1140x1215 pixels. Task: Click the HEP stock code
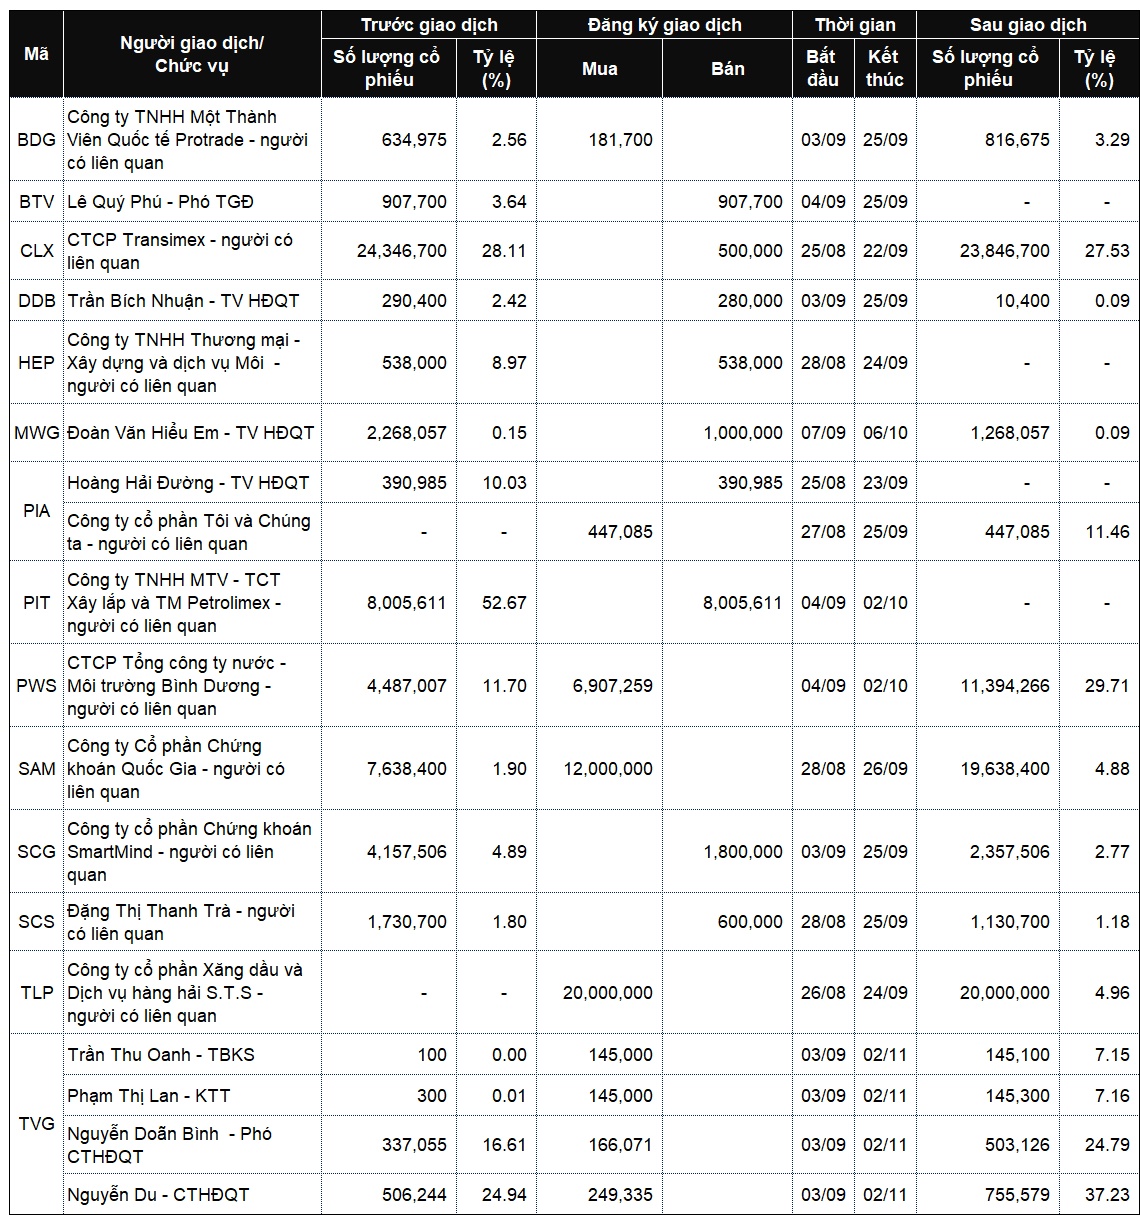(x=37, y=363)
